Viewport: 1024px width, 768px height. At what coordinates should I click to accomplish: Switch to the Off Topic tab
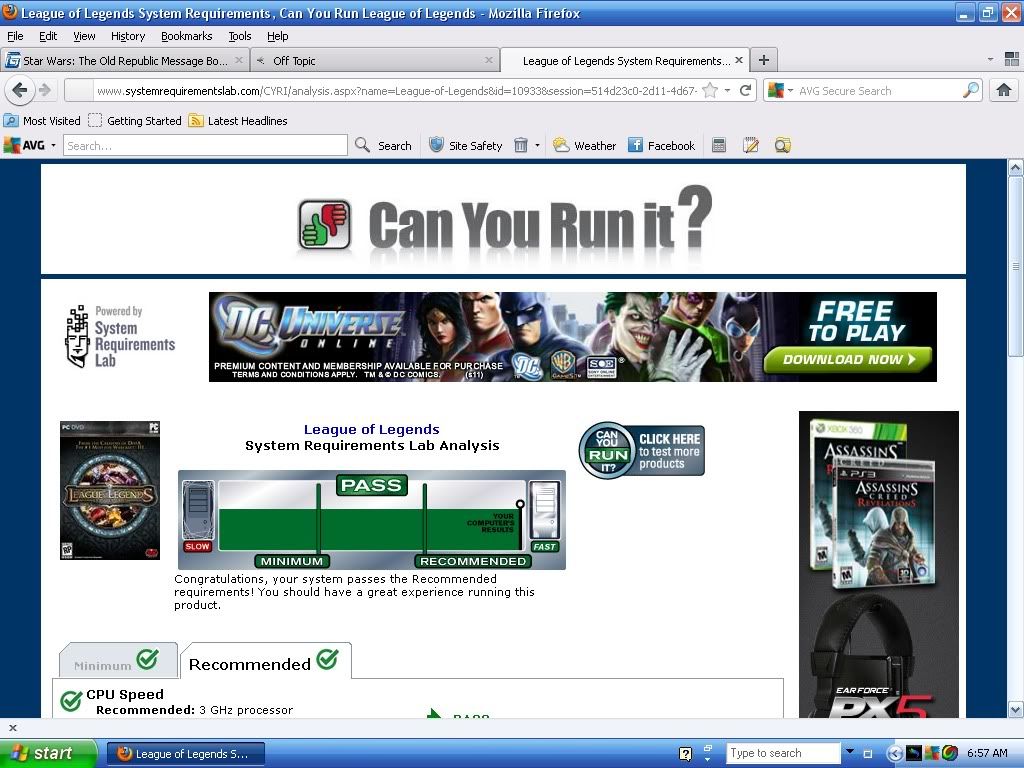click(374, 60)
